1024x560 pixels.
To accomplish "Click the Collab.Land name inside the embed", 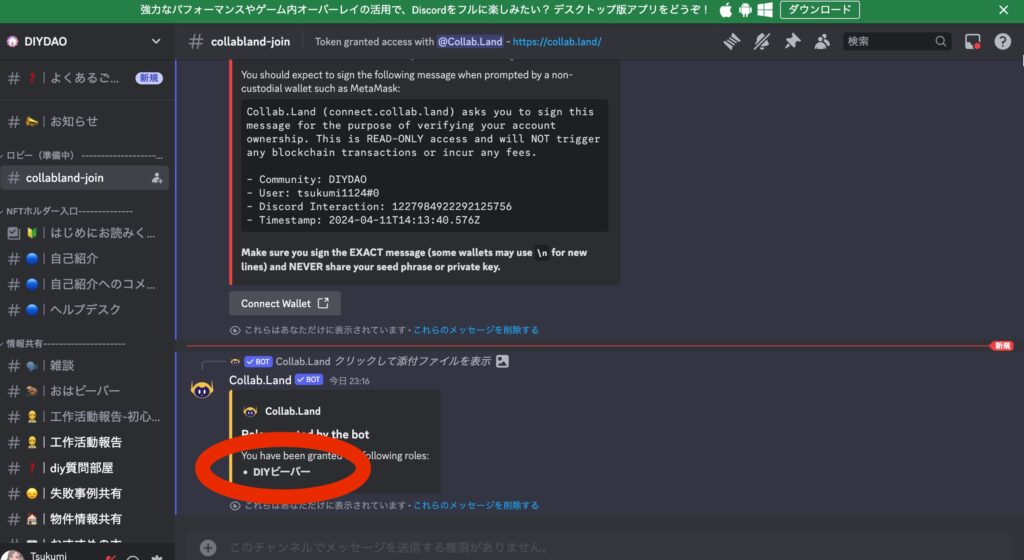I will 293,411.
